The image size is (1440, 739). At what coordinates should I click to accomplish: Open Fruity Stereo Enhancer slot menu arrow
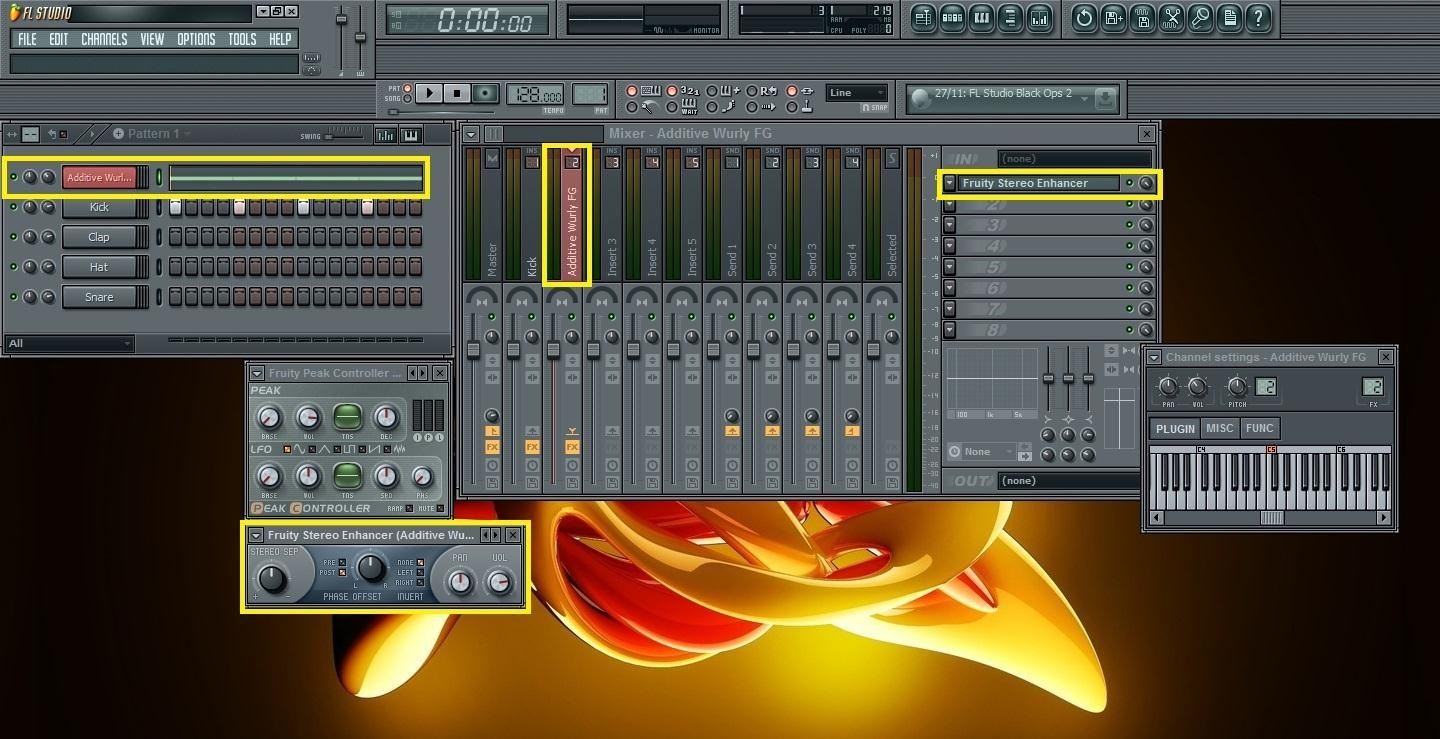tap(950, 183)
